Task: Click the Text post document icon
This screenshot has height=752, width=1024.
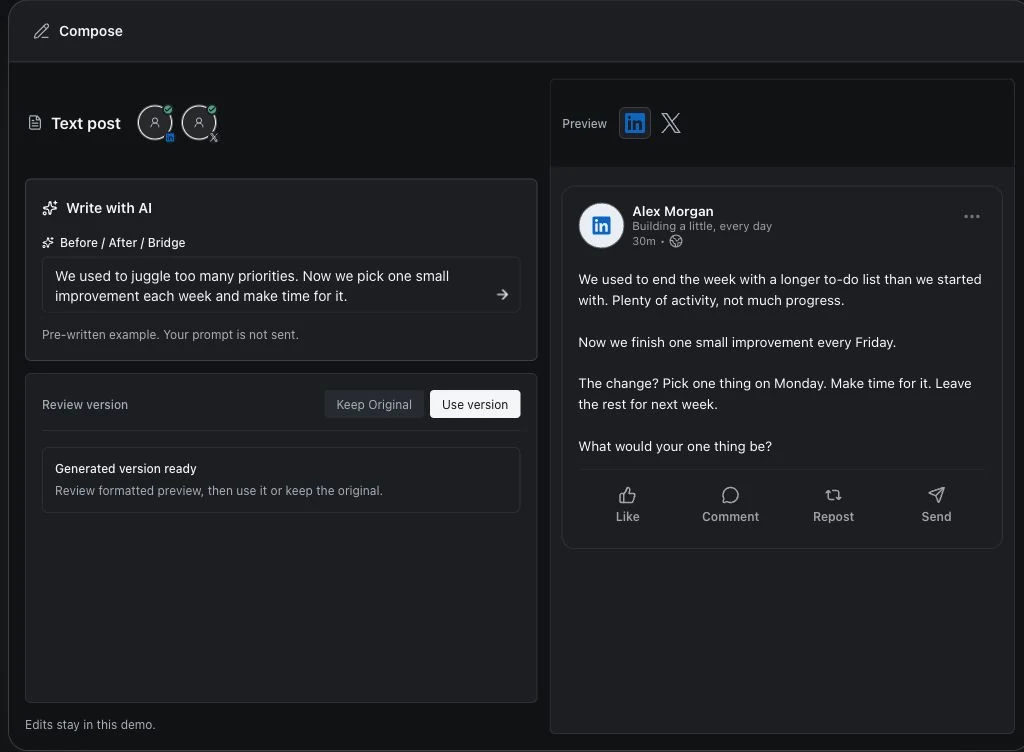Action: 35,123
